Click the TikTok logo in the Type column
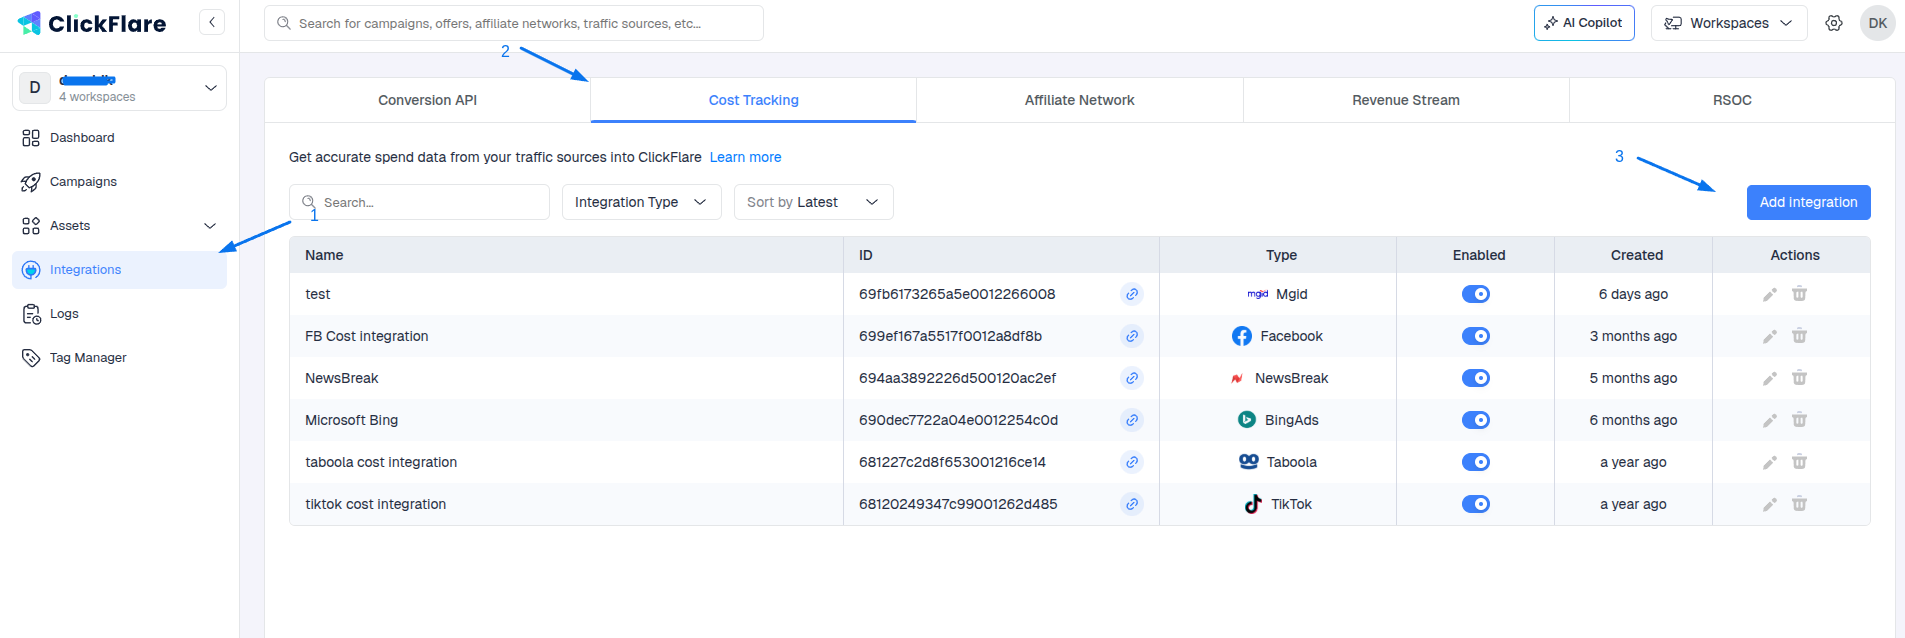The height and width of the screenshot is (638, 1905). (1253, 504)
